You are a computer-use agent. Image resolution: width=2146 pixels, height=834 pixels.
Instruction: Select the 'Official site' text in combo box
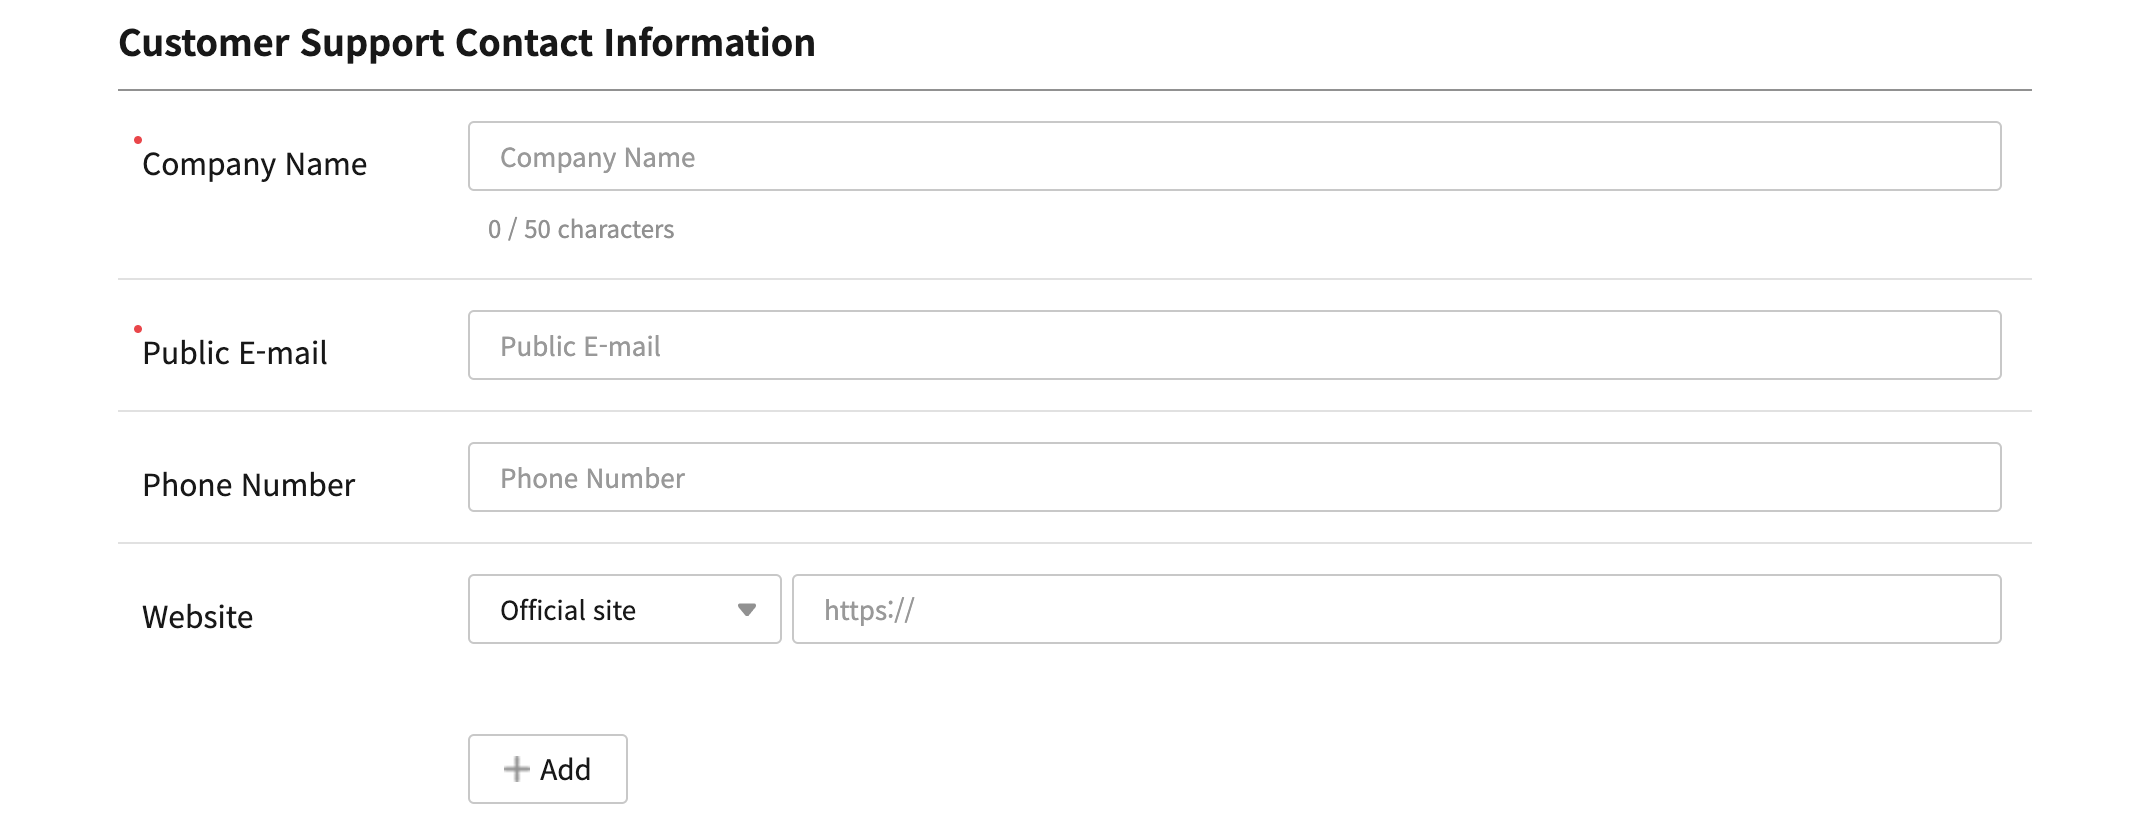[568, 610]
